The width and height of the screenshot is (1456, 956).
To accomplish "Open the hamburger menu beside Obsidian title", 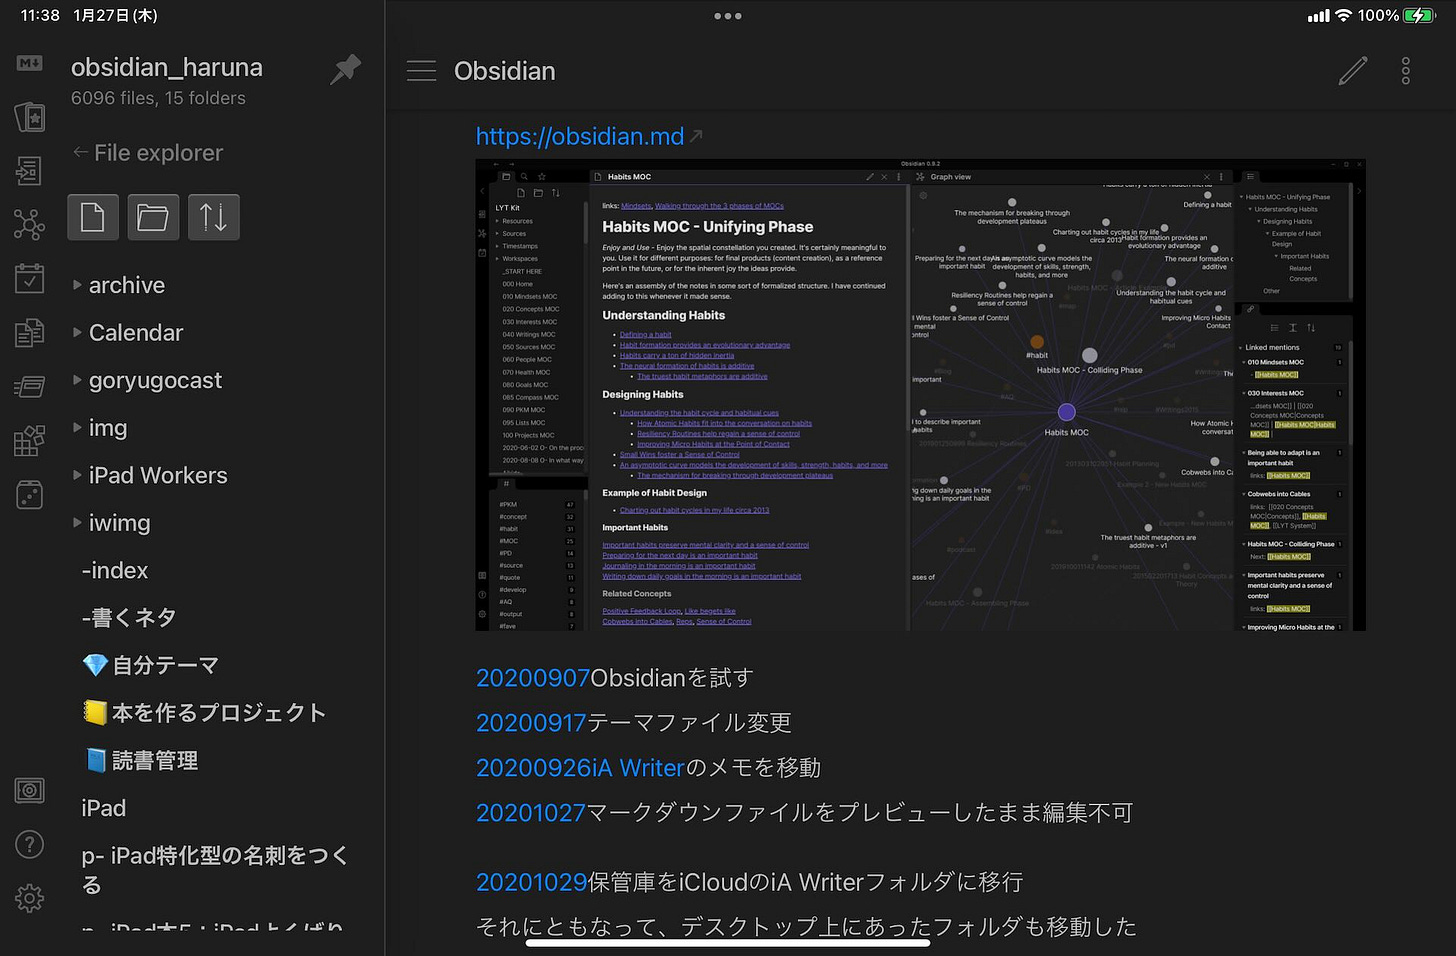I will tap(421, 71).
